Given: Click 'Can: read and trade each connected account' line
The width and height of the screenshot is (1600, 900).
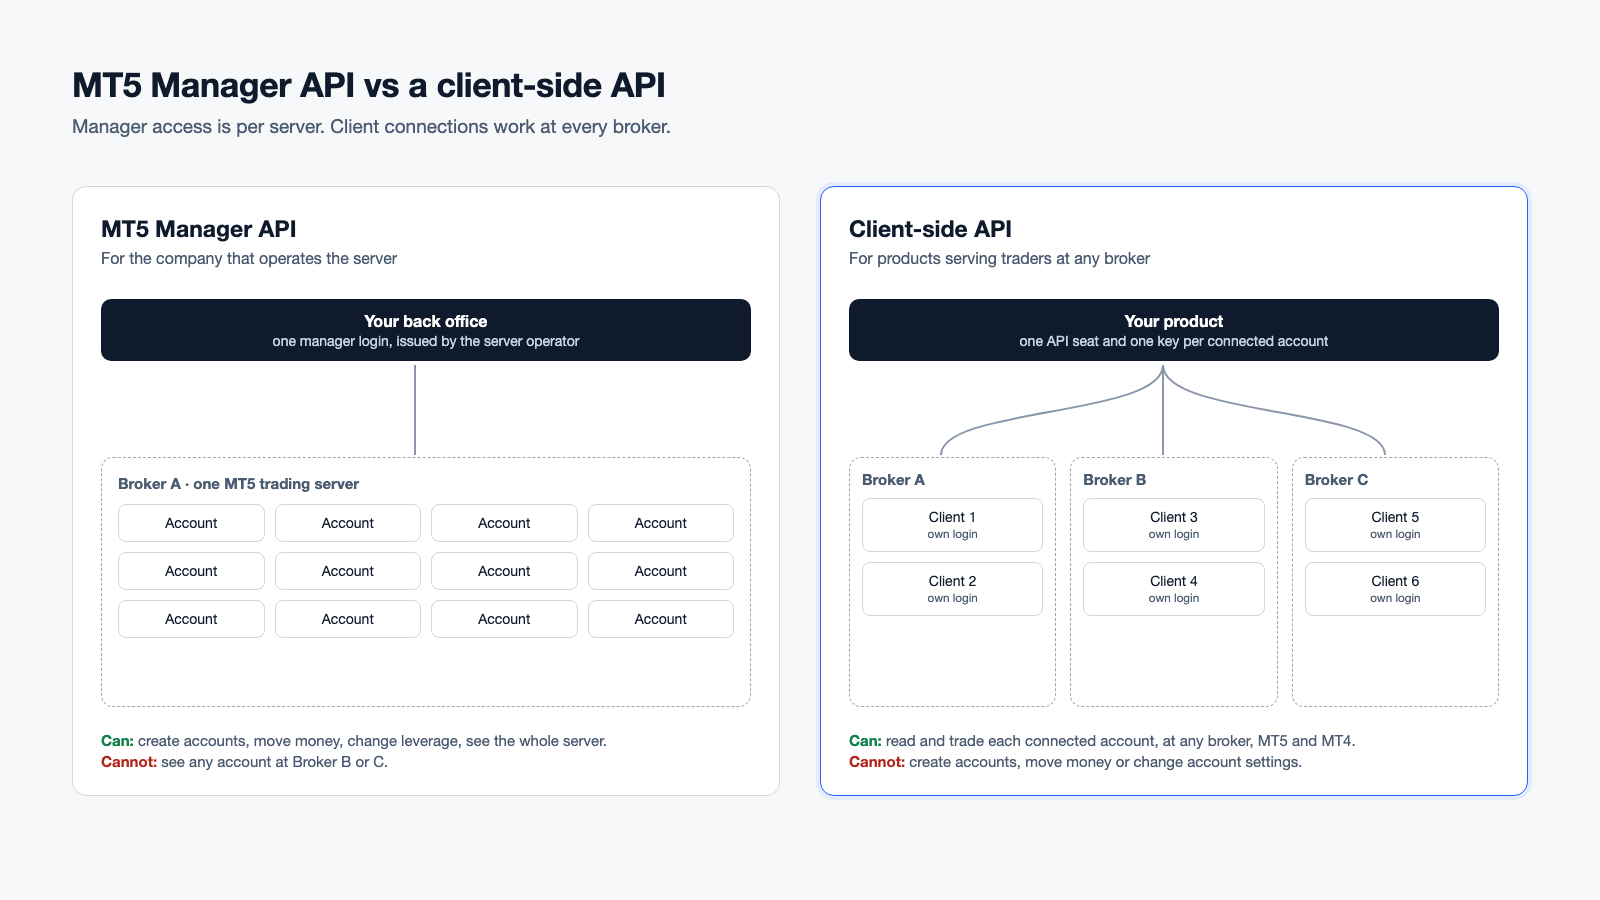Looking at the screenshot, I should tap(1102, 741).
